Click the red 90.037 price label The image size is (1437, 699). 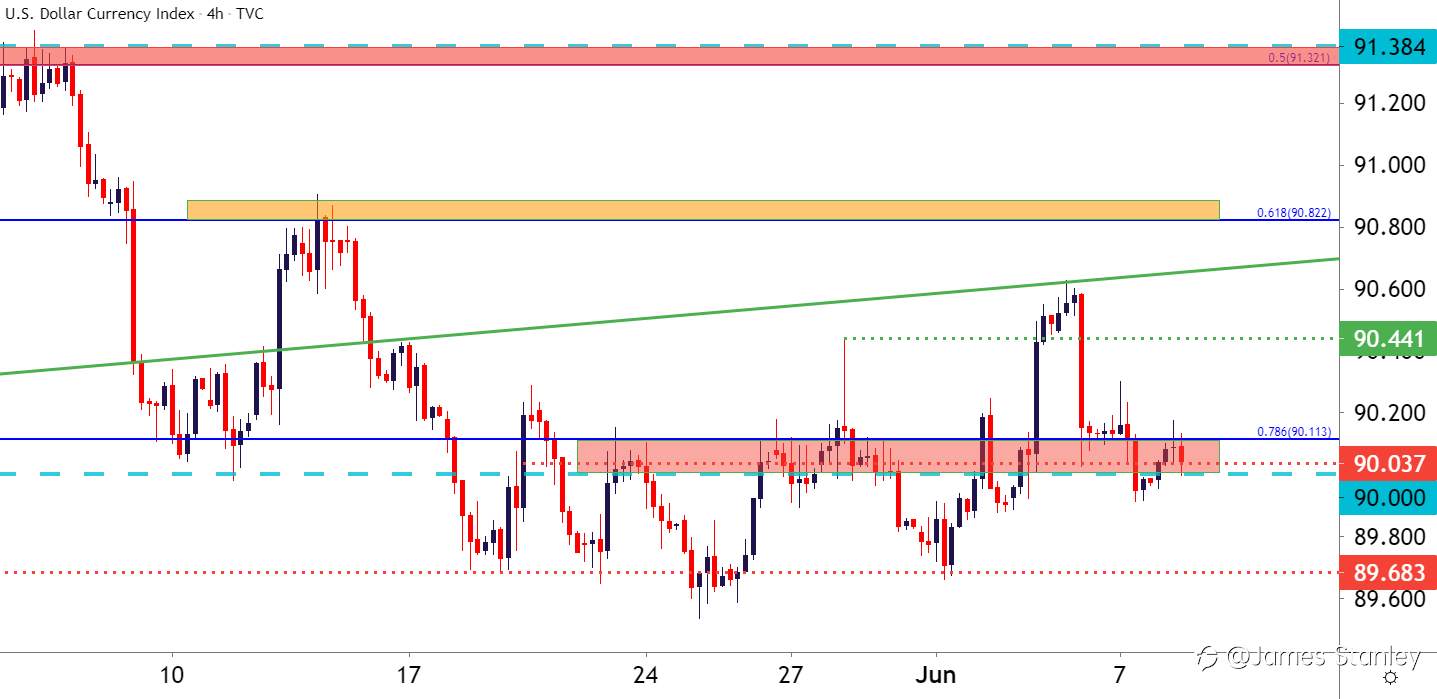tap(1388, 463)
